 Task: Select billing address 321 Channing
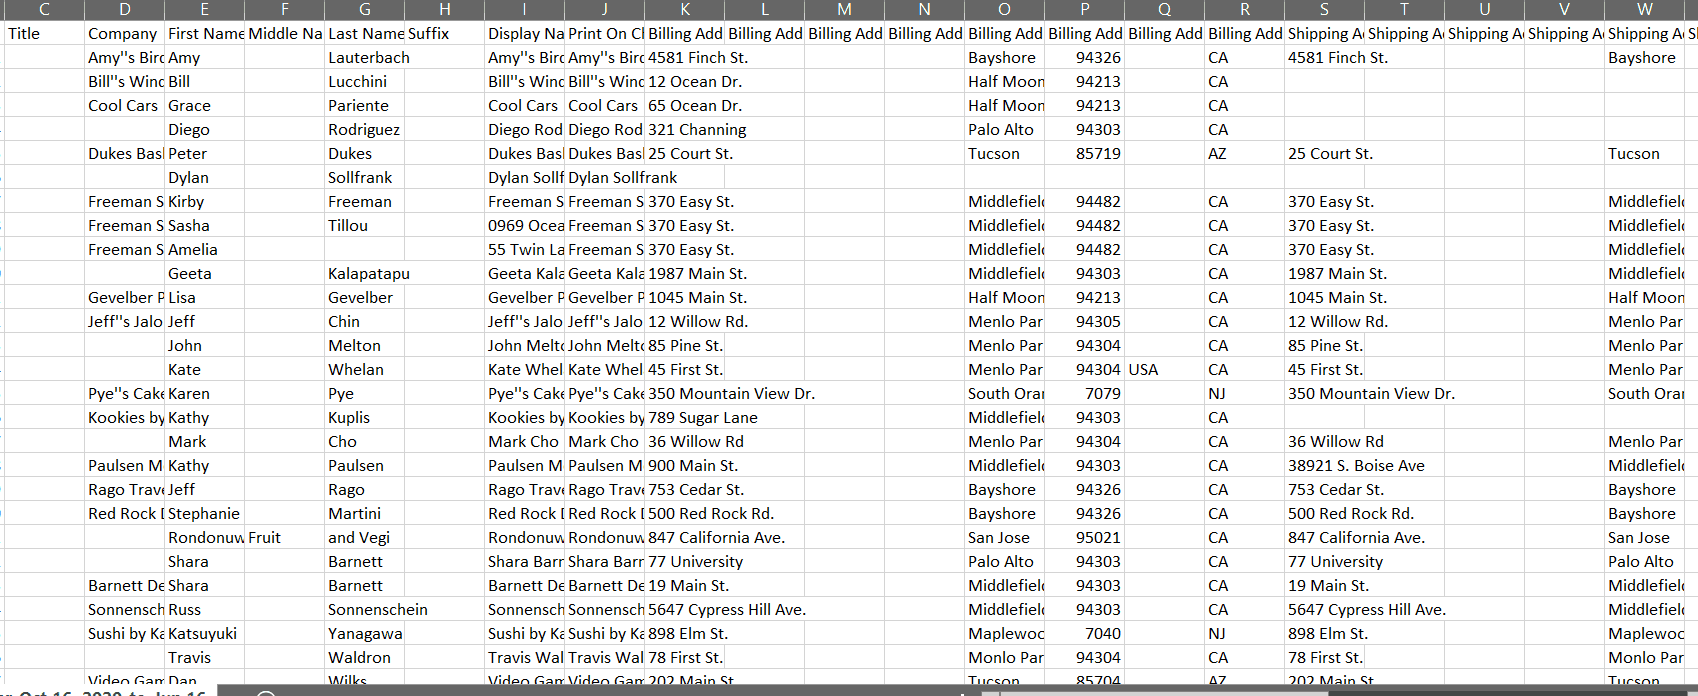[685, 129]
